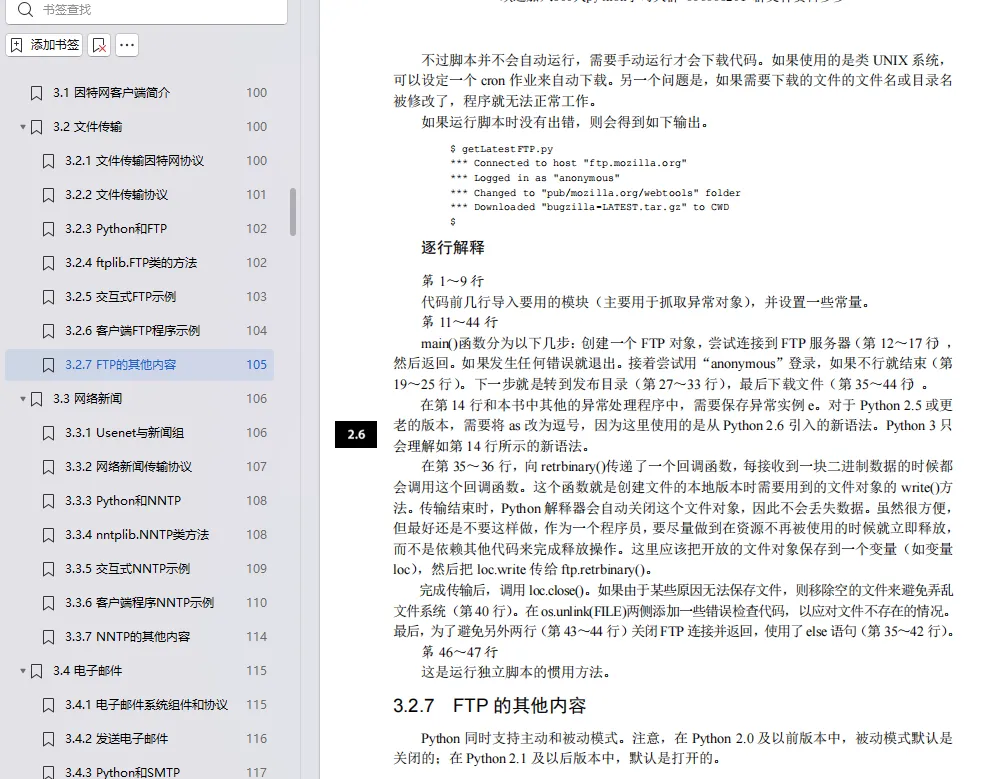Click the magnifier search icon
This screenshot has width=991, height=779.
tap(25, 9)
